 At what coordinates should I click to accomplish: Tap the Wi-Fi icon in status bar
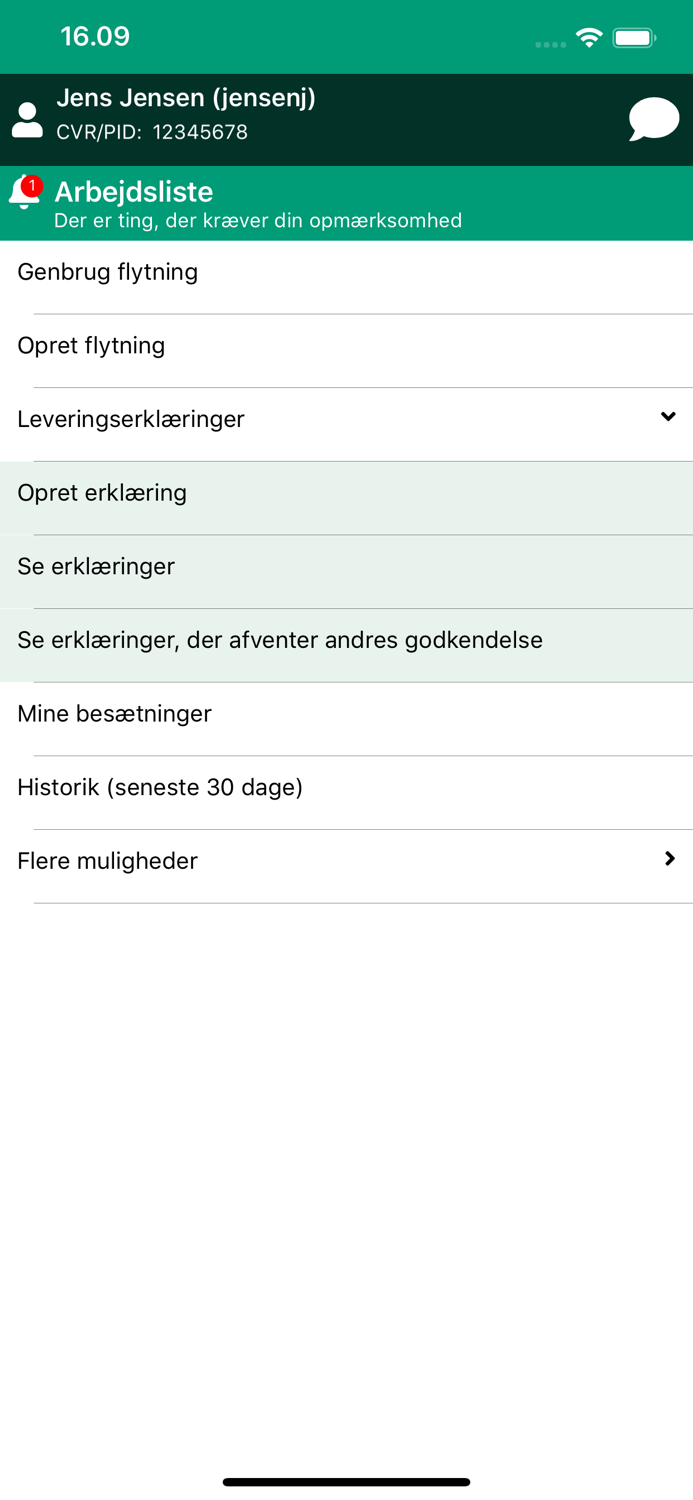click(x=589, y=35)
